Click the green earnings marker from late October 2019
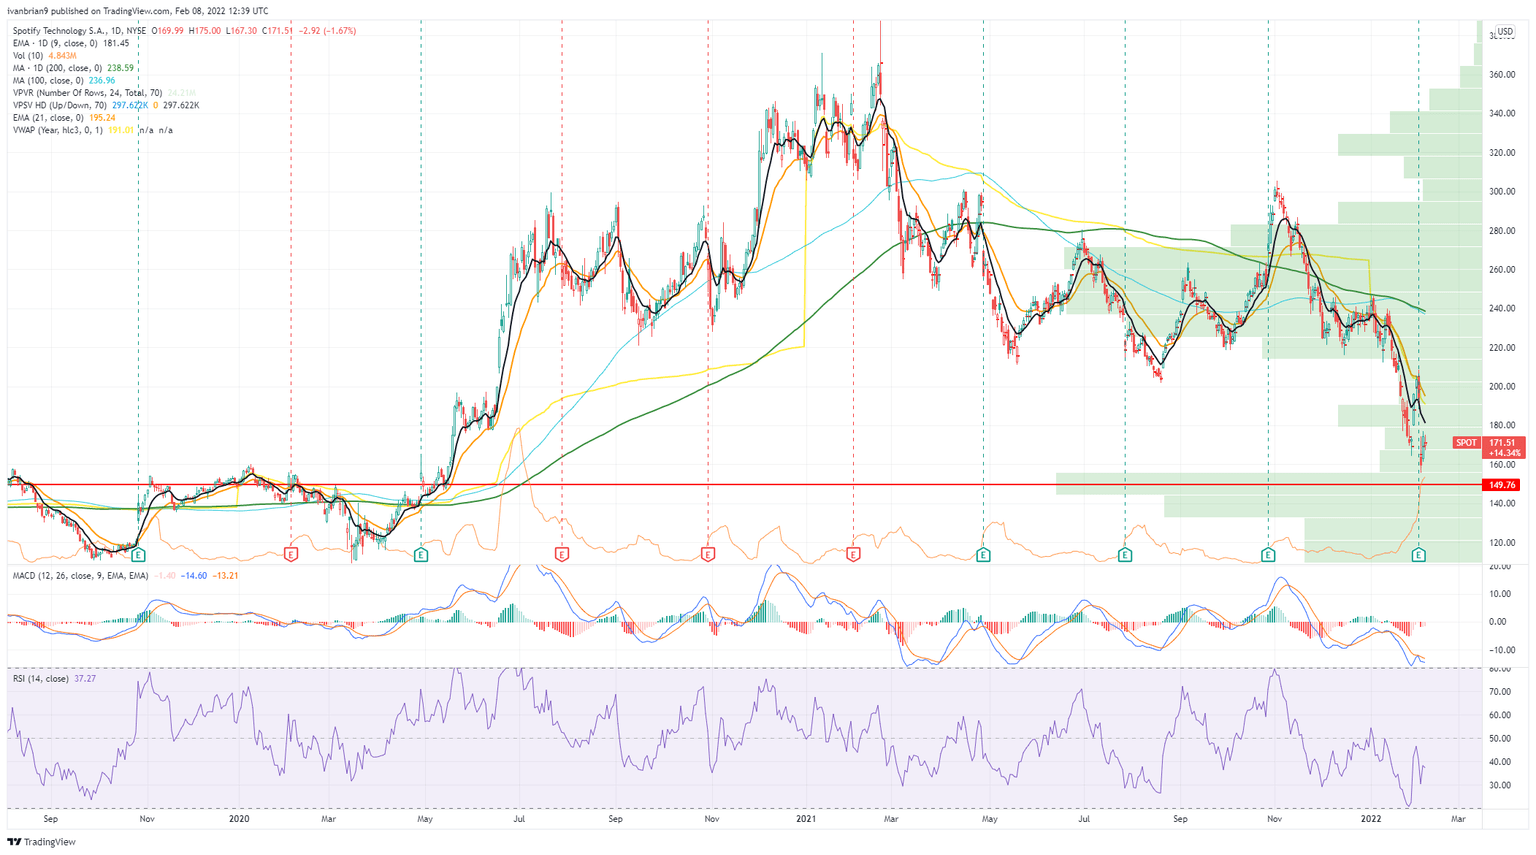This screenshot has height=855, width=1536. point(138,554)
